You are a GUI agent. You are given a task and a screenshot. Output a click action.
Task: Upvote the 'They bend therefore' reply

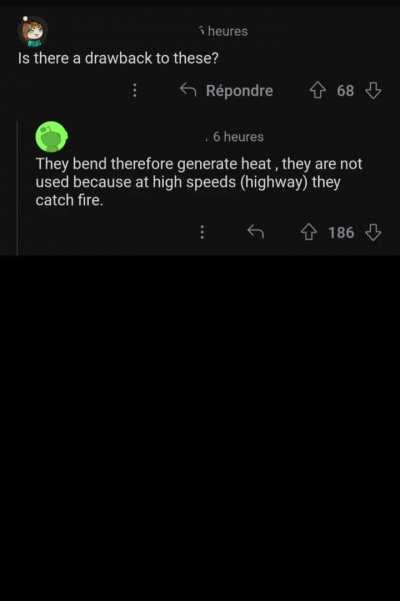coord(309,232)
